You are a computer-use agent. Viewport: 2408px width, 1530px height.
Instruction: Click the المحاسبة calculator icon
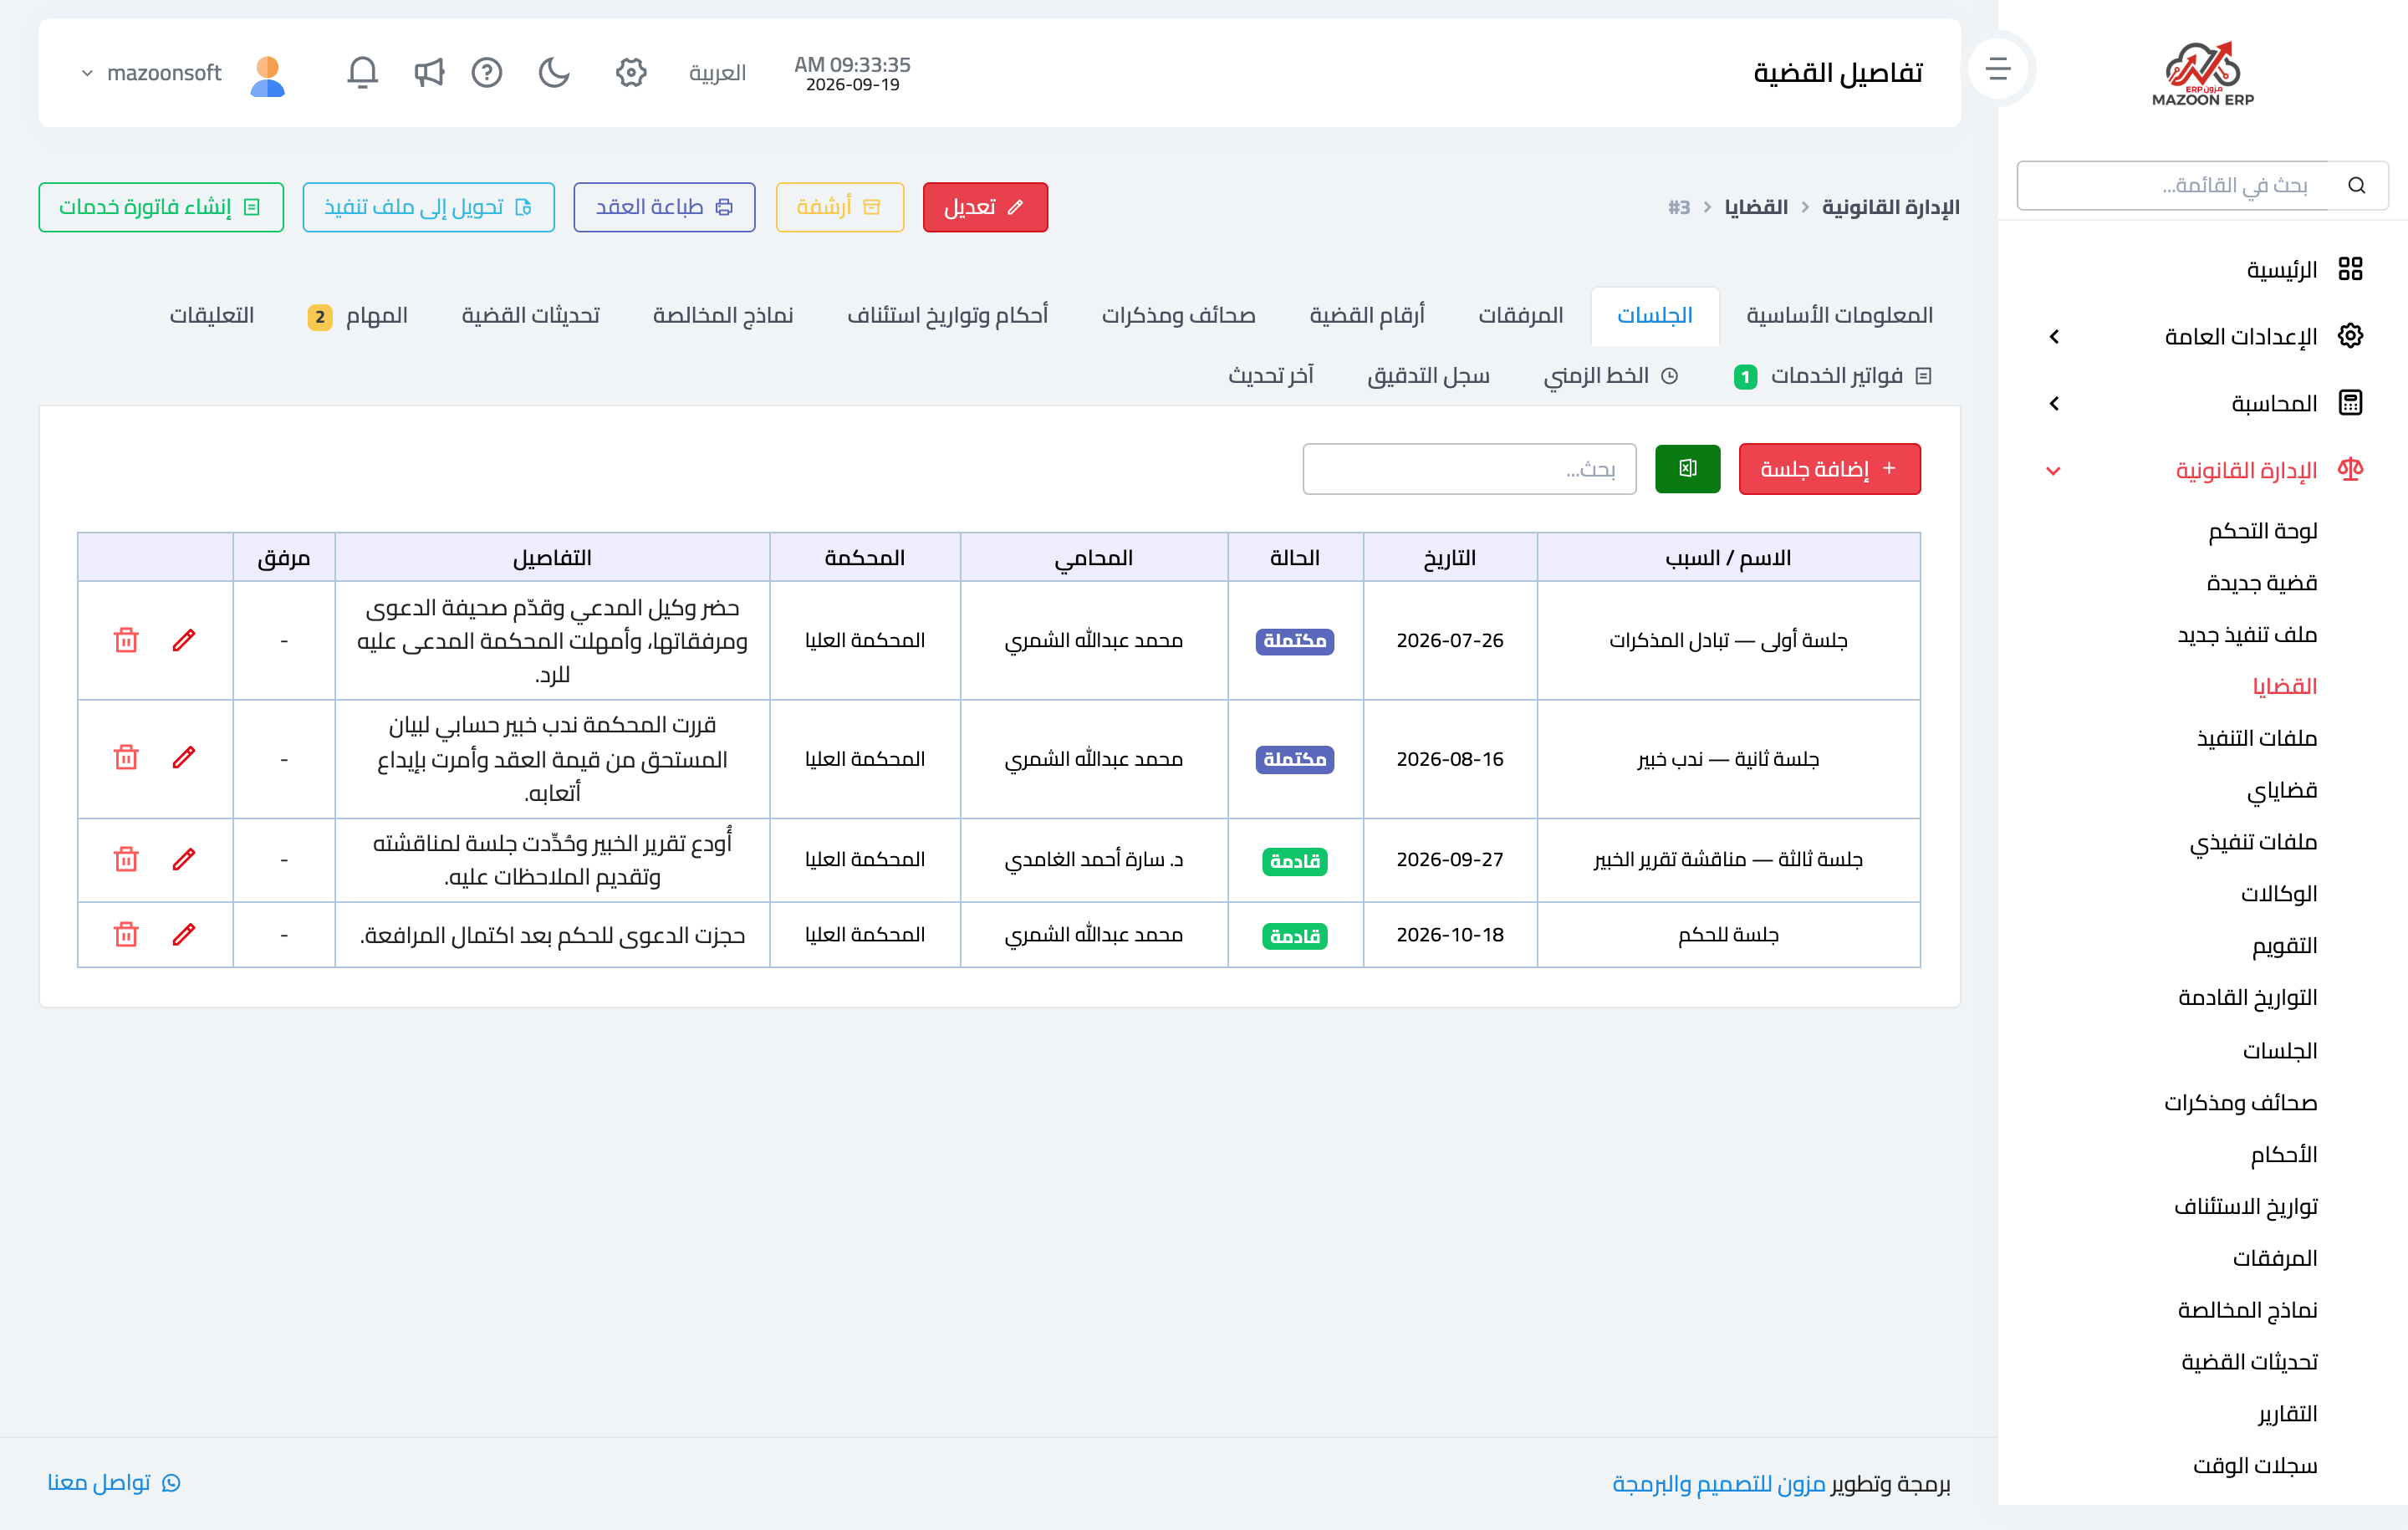[2350, 403]
